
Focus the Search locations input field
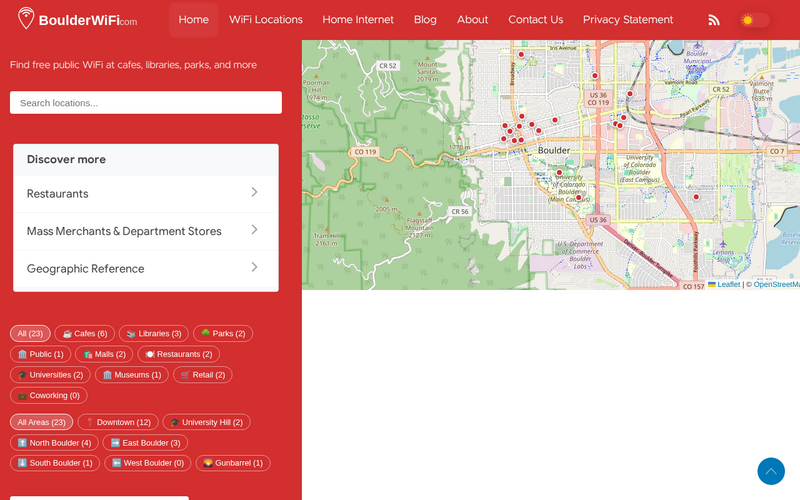click(x=146, y=103)
